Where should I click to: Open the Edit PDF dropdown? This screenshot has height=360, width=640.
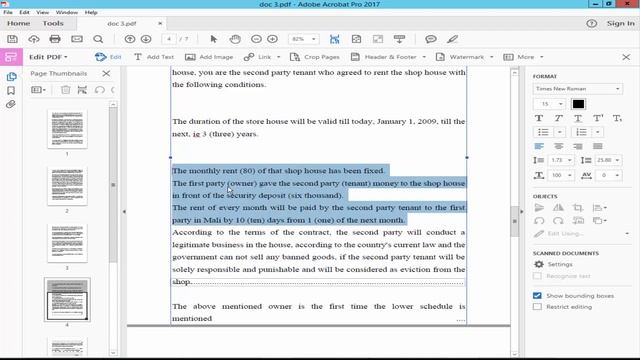click(48, 57)
